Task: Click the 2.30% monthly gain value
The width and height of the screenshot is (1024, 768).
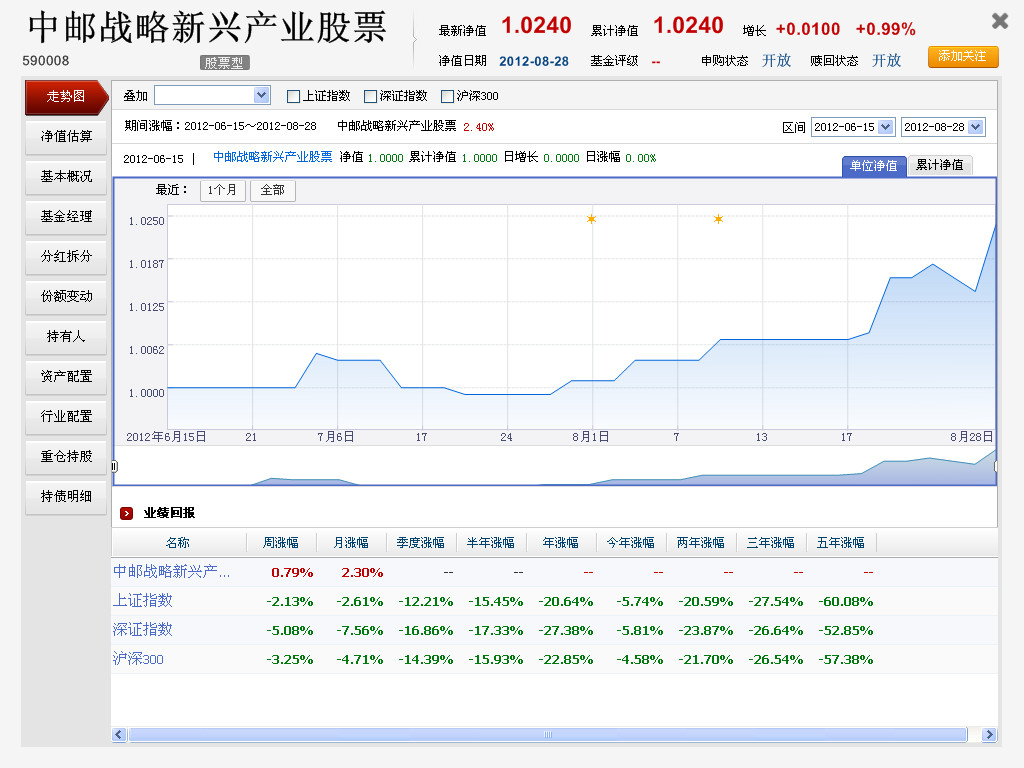Action: 362,573
